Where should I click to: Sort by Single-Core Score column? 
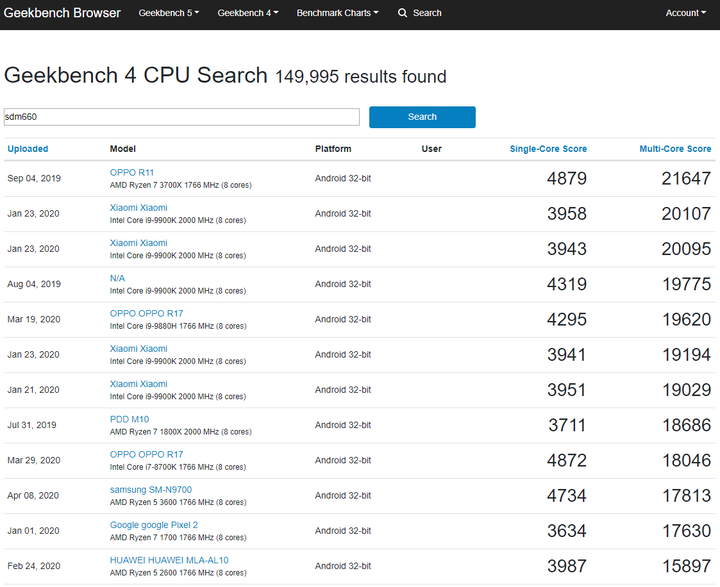click(548, 149)
